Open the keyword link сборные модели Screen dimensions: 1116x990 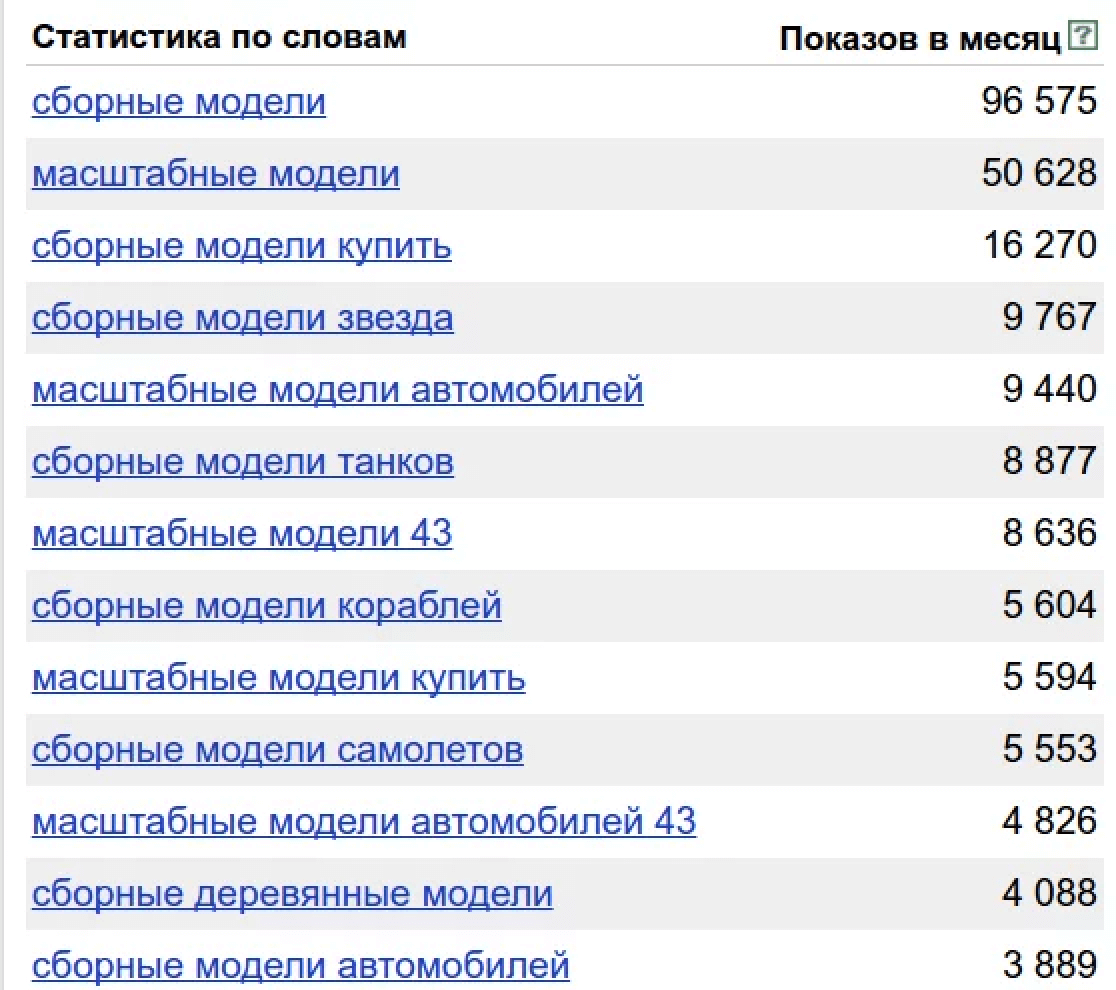pyautogui.click(x=179, y=101)
